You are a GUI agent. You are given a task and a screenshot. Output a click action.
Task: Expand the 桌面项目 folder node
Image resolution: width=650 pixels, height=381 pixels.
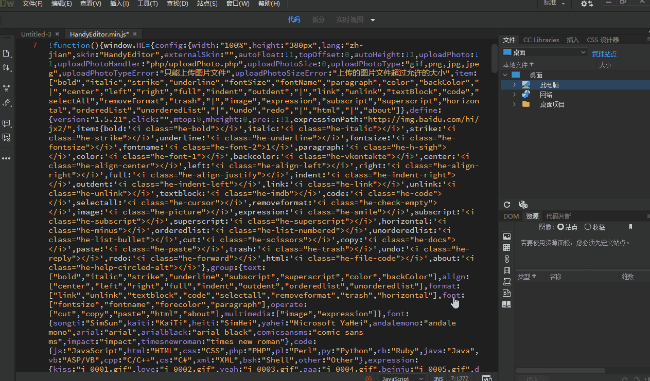coord(514,104)
